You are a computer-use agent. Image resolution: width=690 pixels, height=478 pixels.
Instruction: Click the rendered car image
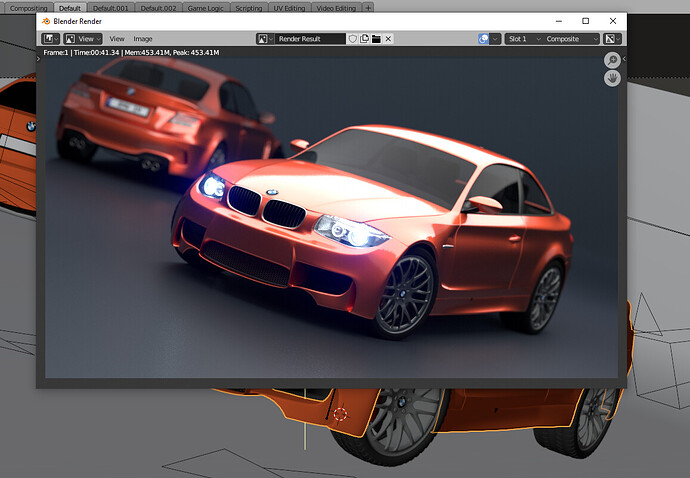(x=331, y=217)
